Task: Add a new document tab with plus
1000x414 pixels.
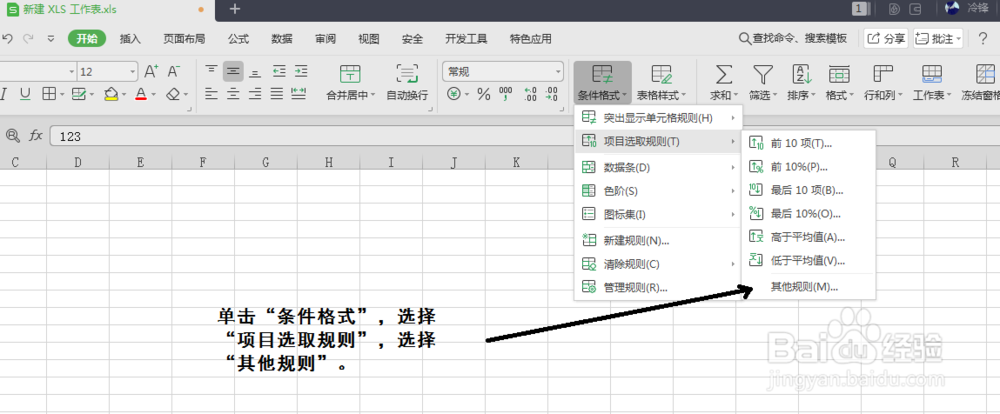Action: tap(235, 9)
